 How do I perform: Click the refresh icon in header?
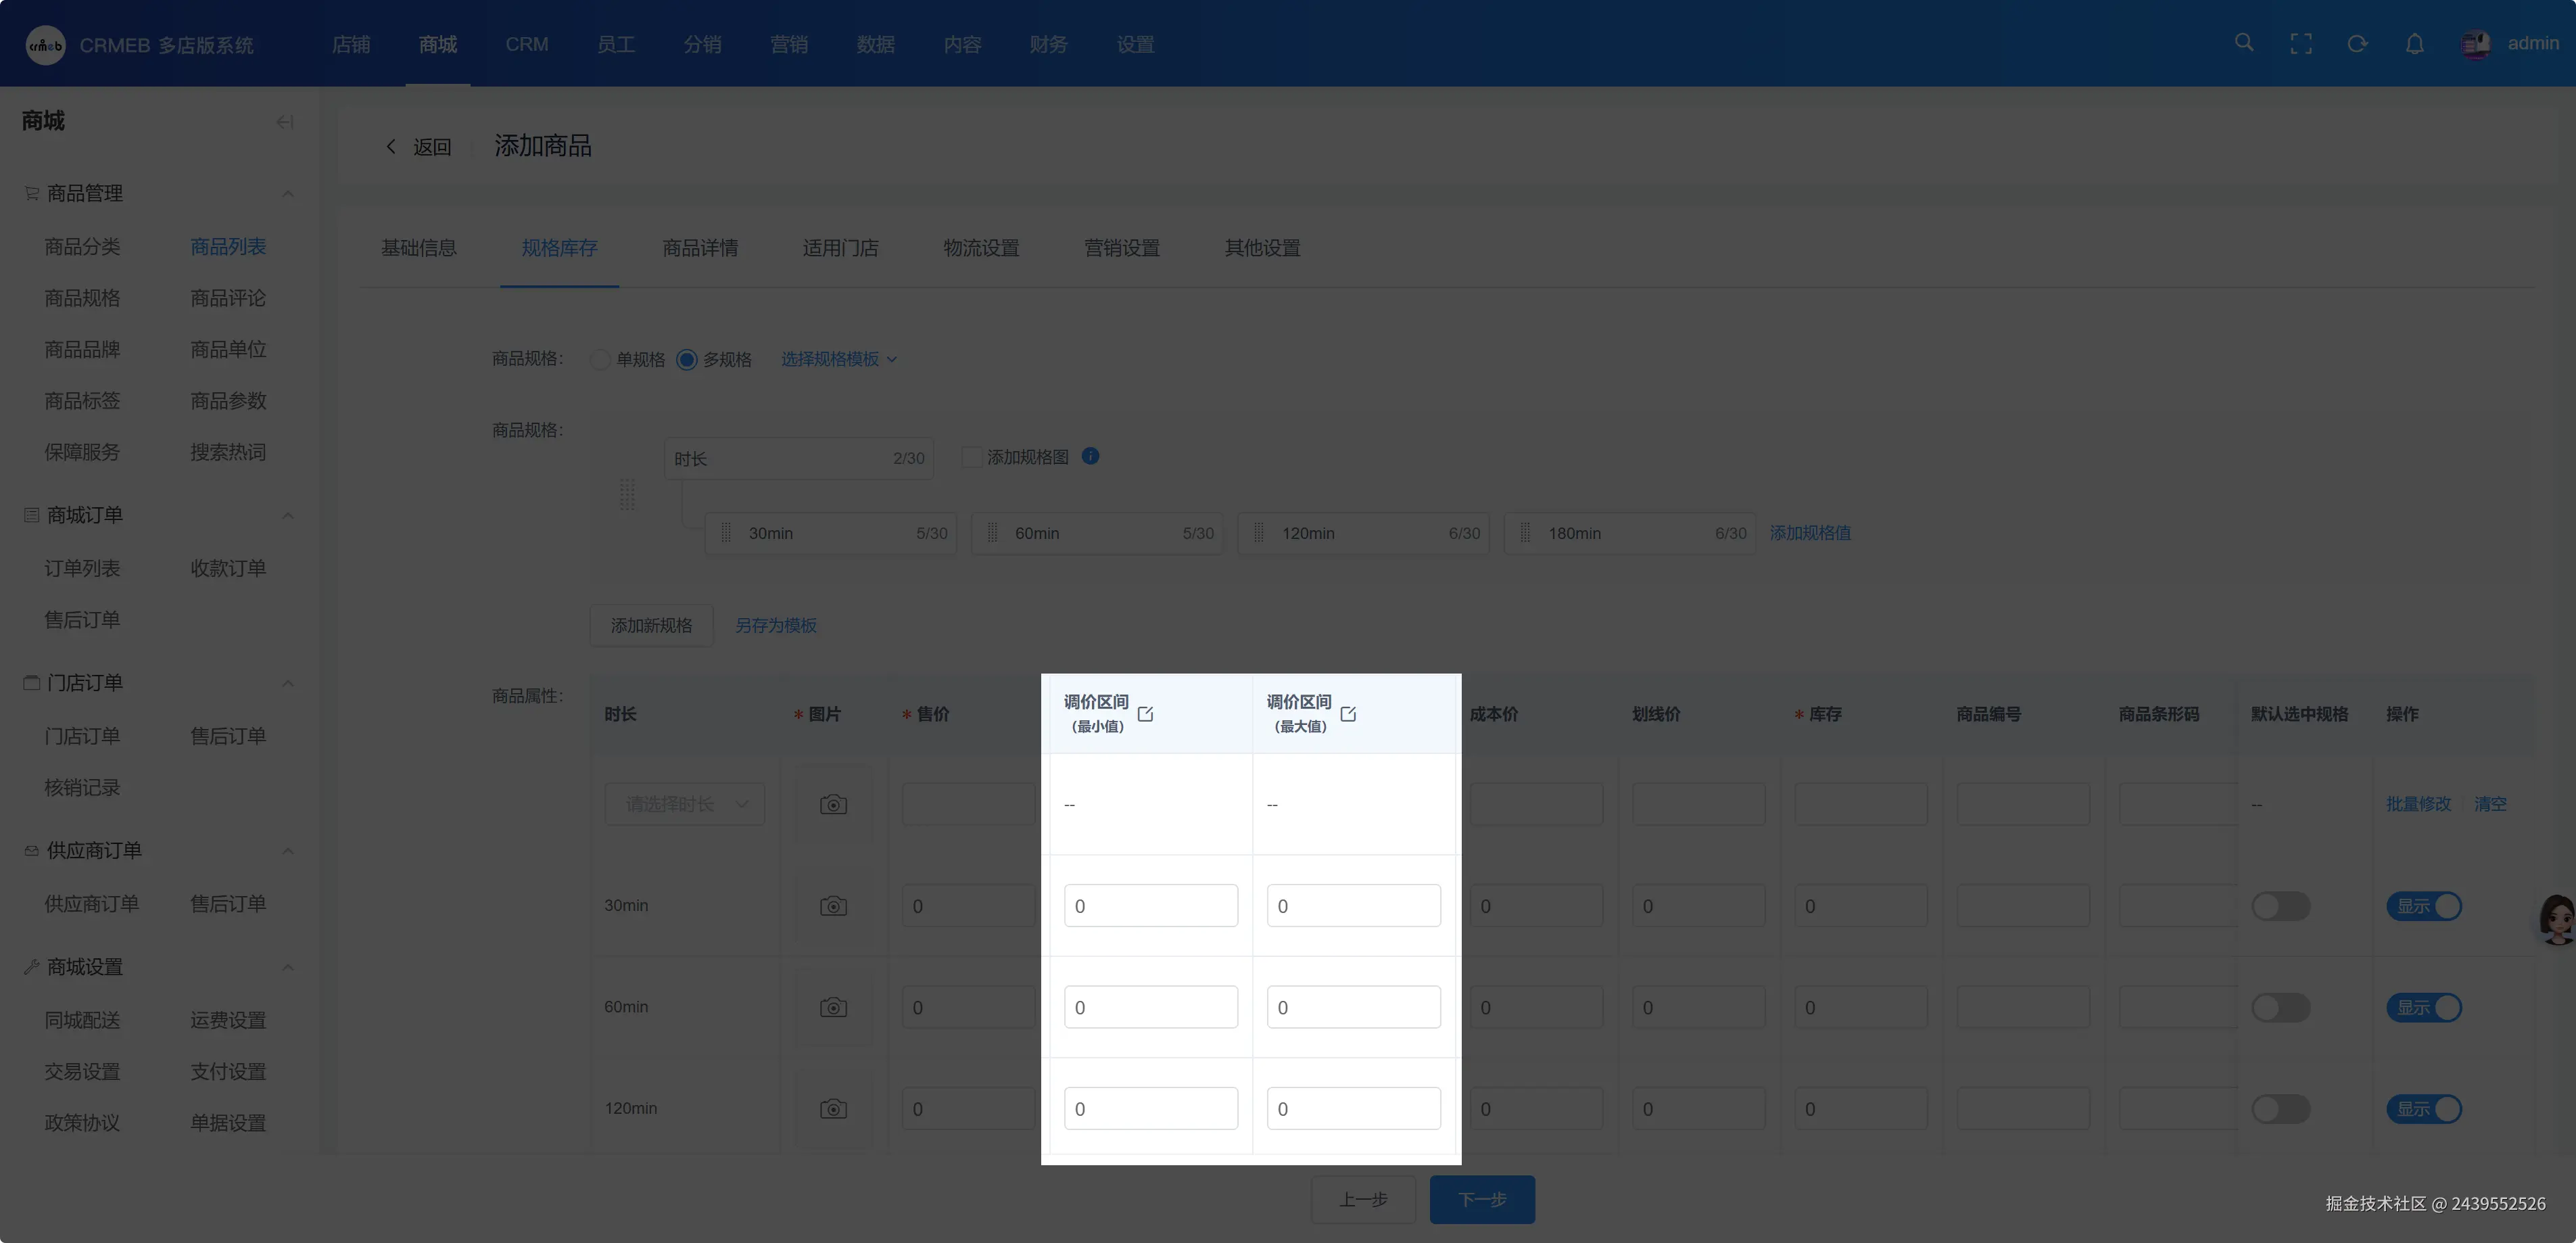[2357, 44]
